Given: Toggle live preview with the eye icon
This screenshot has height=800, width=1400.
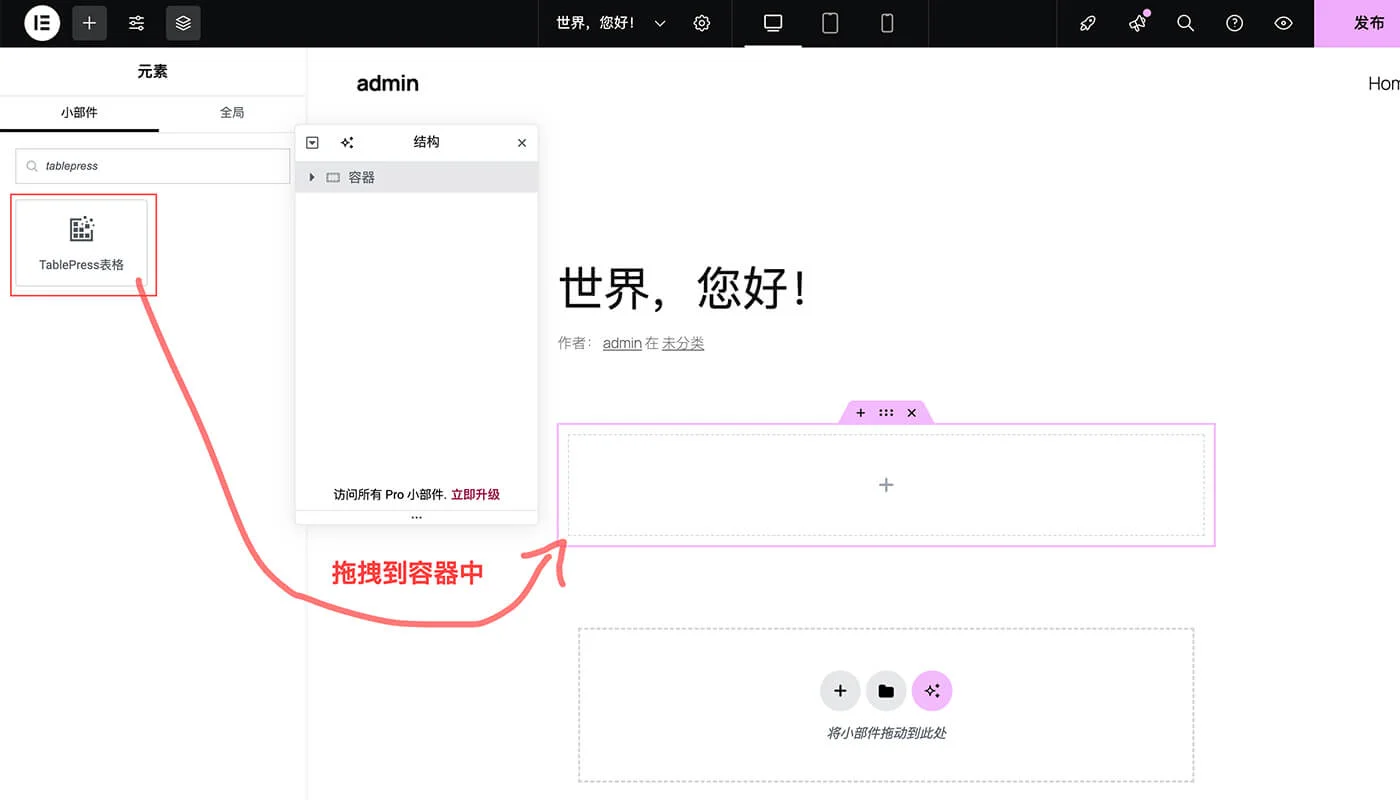Looking at the screenshot, I should [x=1283, y=22].
